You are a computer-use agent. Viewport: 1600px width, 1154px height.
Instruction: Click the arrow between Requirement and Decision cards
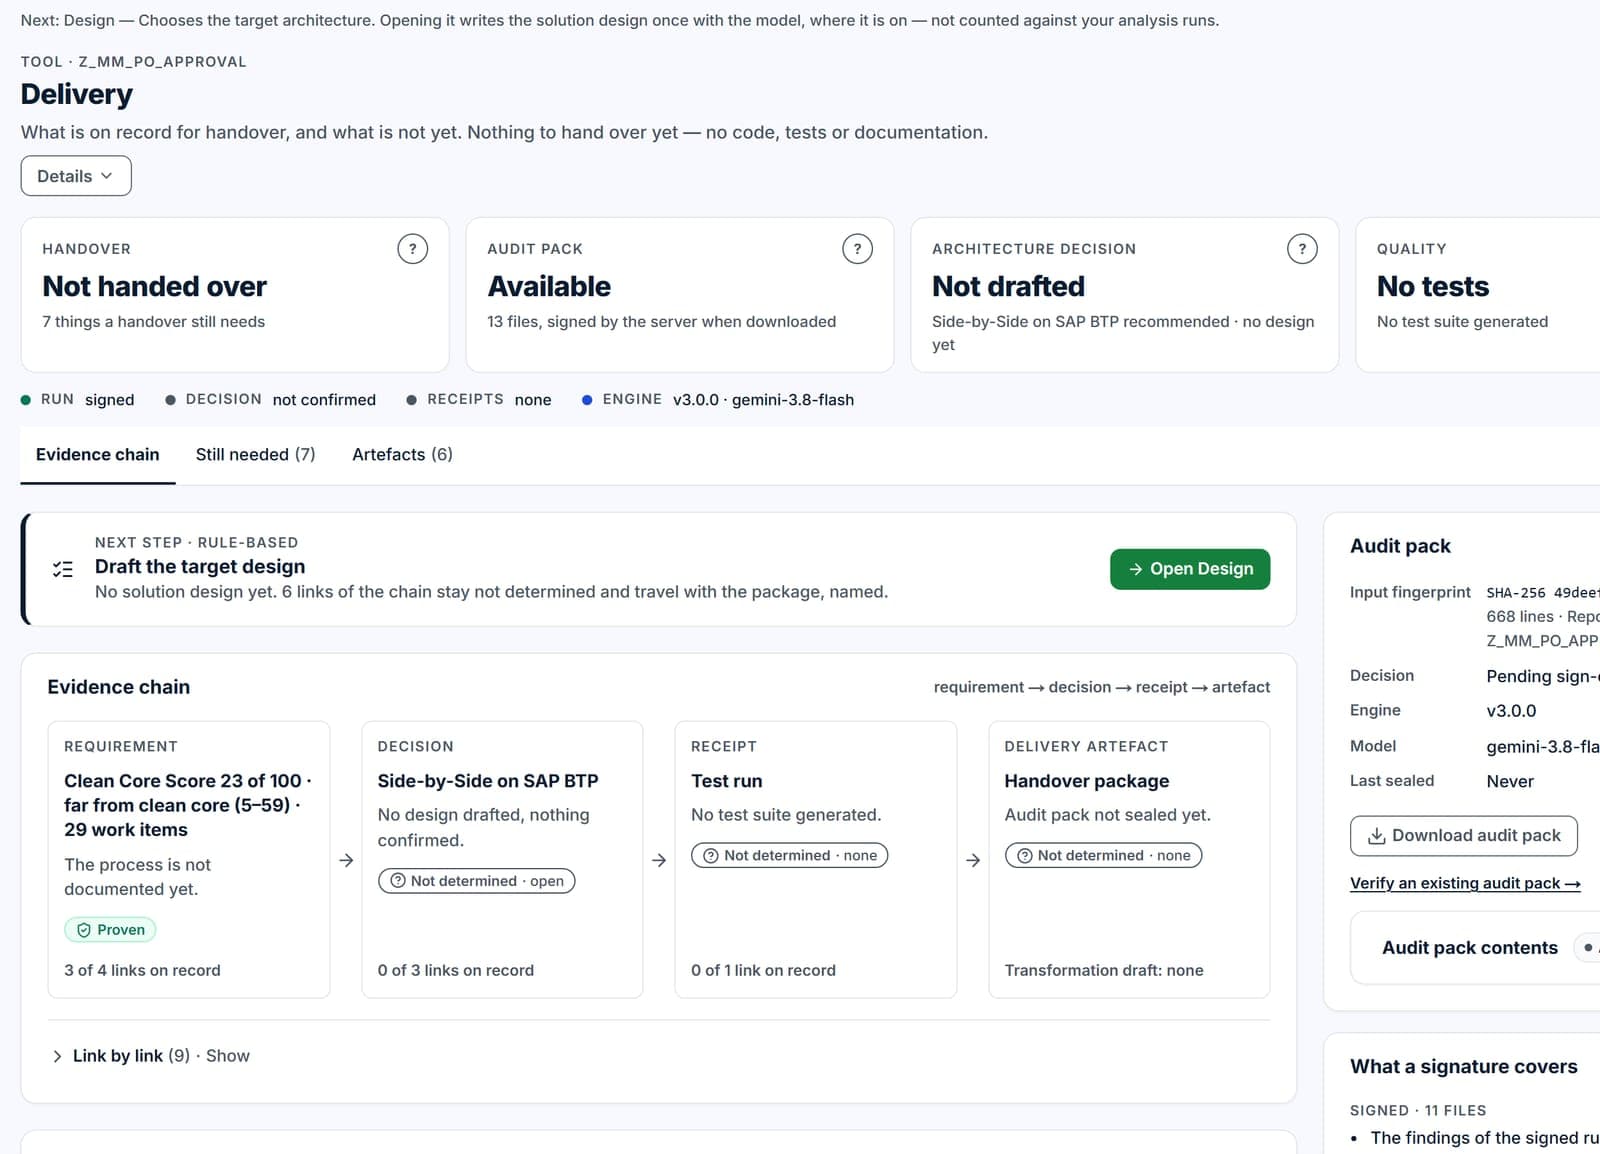(x=346, y=860)
